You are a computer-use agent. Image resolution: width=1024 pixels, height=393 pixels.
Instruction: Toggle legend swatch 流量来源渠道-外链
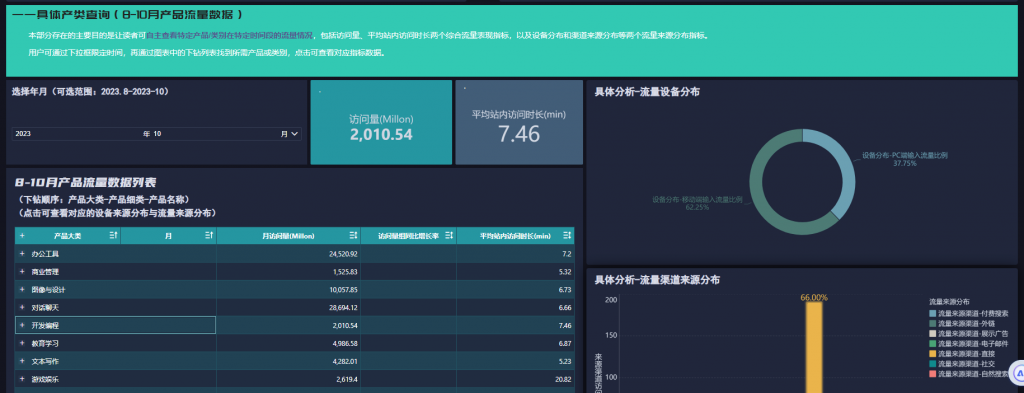pyautogui.click(x=933, y=323)
